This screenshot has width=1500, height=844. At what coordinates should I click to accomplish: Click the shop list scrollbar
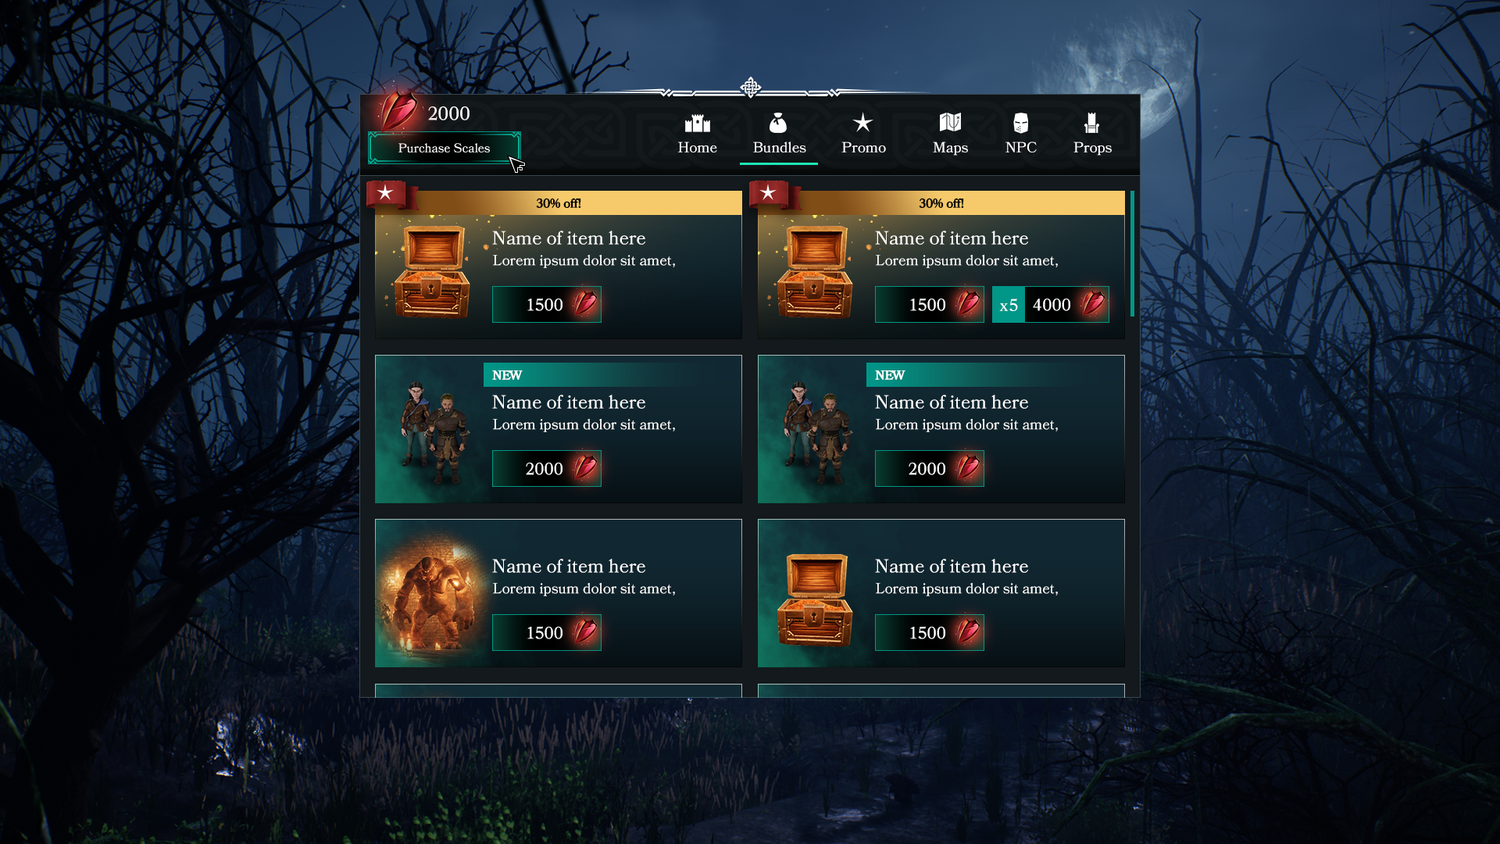(1132, 254)
